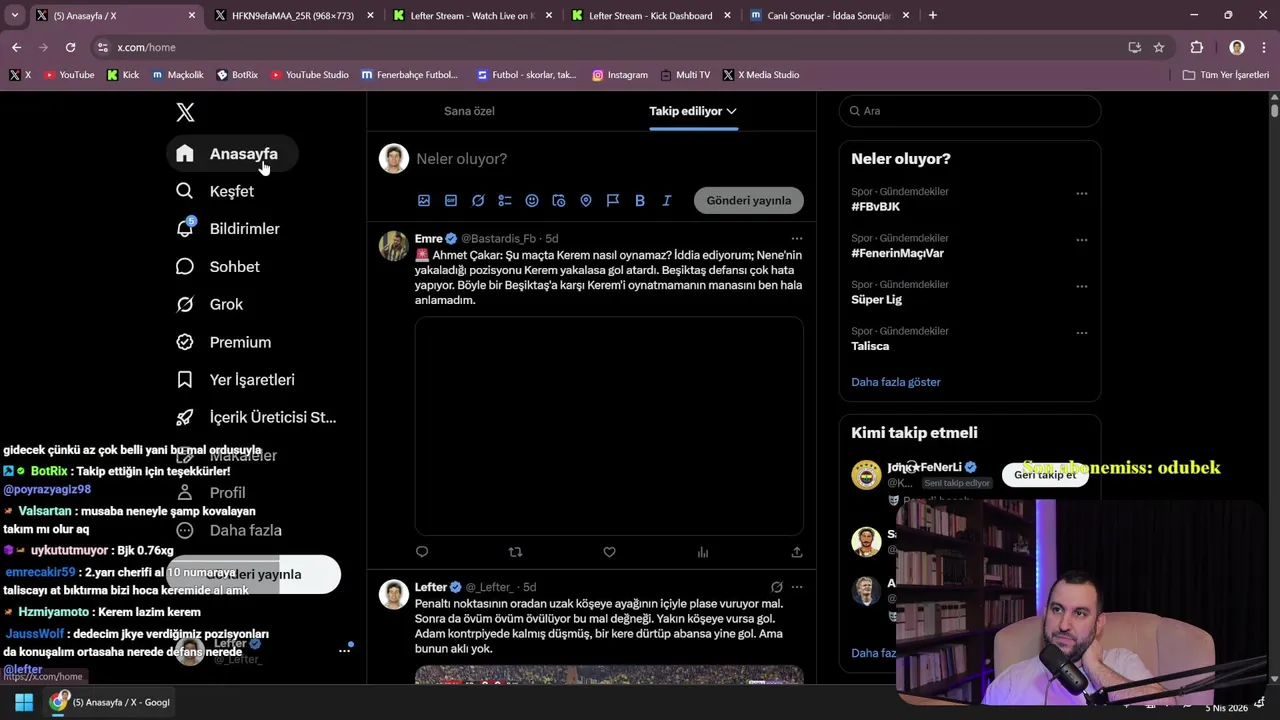Open the Keşfet search page
Image resolution: width=1280 pixels, height=720 pixels.
tap(215, 191)
